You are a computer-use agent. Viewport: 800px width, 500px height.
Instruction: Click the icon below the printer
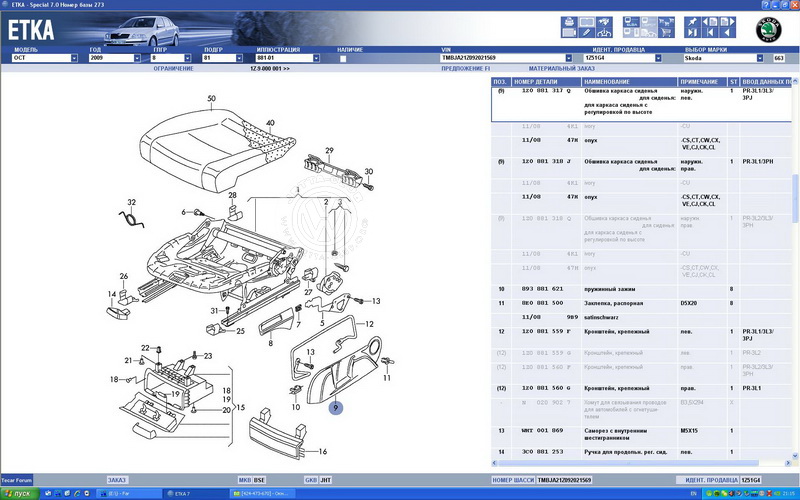tap(568, 33)
